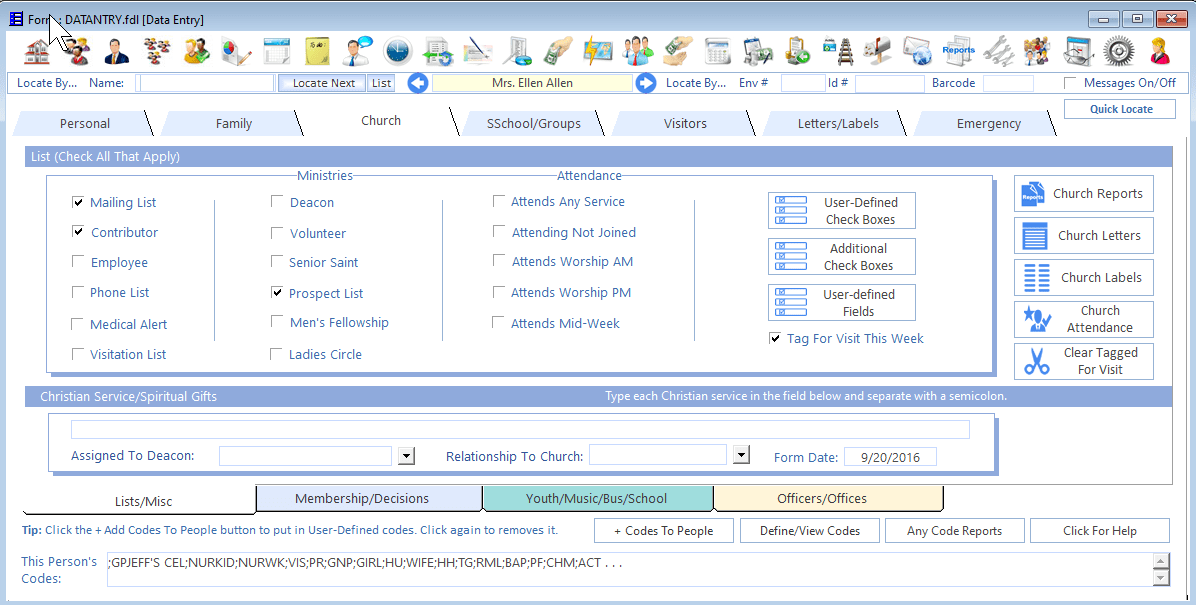
Task: Open the Letters/Labels tab
Action: [x=838, y=124]
